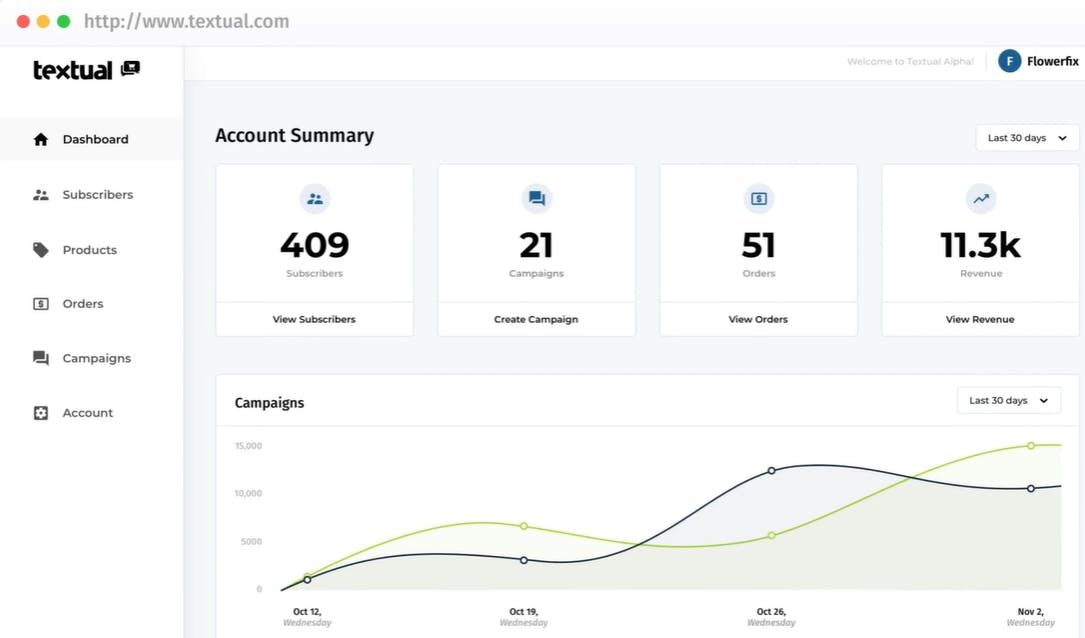Click the Oct 19 axis label

(x=524, y=617)
